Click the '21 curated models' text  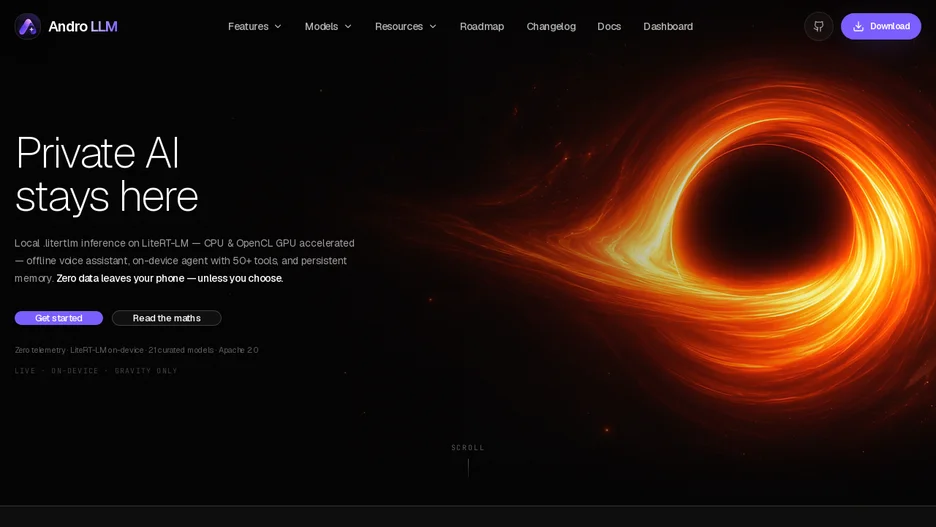coord(181,350)
